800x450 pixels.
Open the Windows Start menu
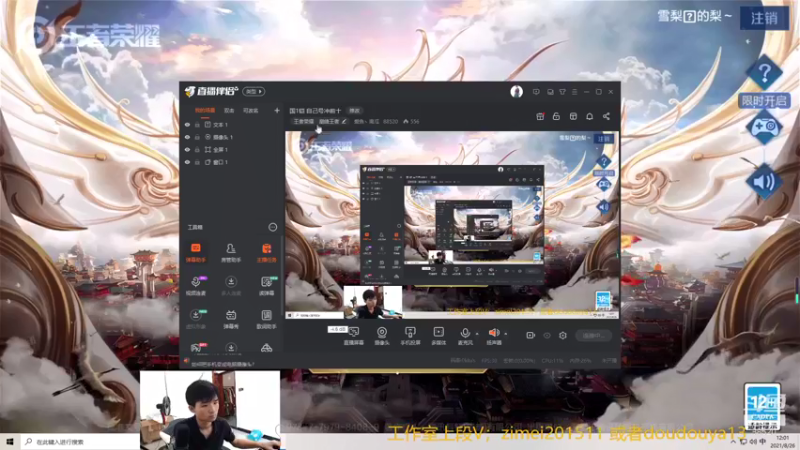point(10,441)
